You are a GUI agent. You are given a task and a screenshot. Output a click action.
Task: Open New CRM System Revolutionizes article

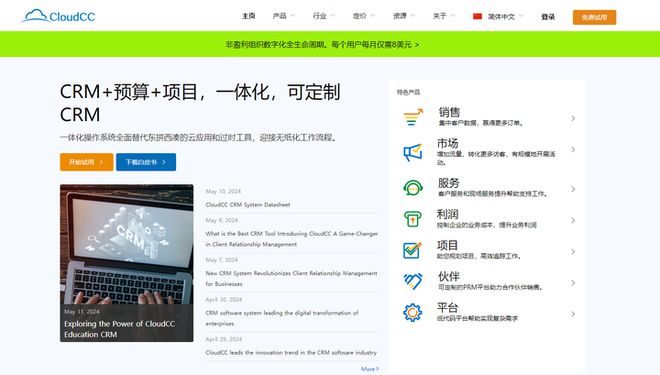pyautogui.click(x=291, y=278)
